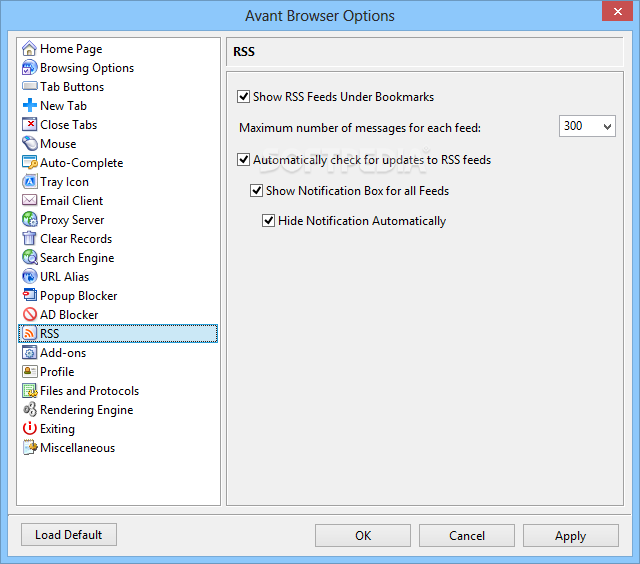Screen dimensions: 640x564
Task: Disable Show Notification Box for all Feeds
Action: coord(256,191)
